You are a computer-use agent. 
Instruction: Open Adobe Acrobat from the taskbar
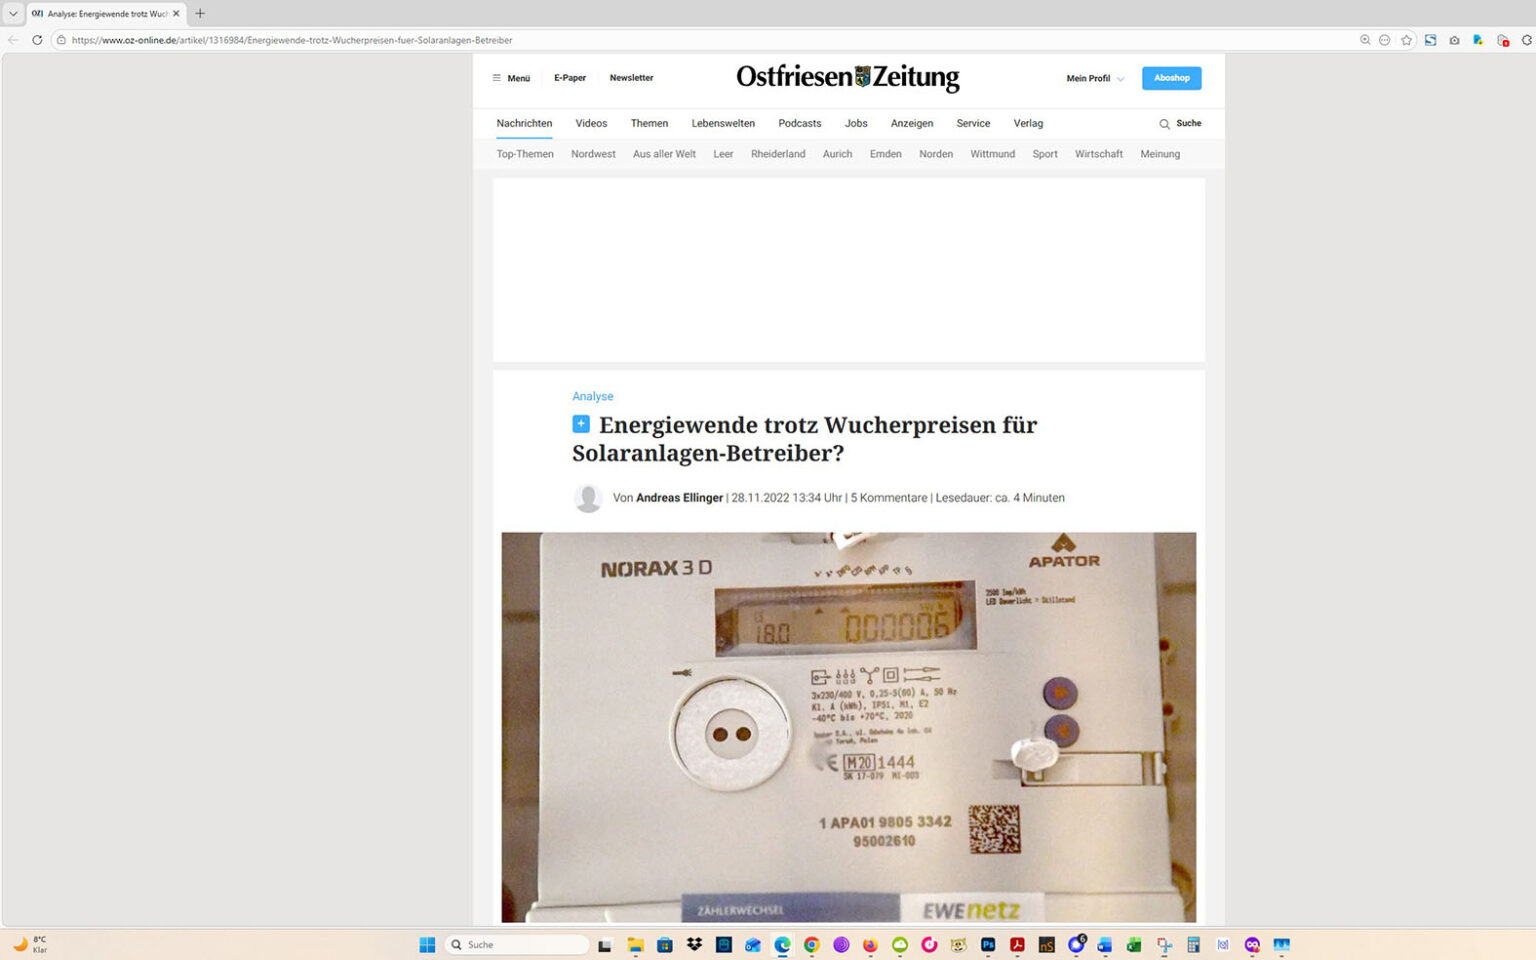(1016, 944)
